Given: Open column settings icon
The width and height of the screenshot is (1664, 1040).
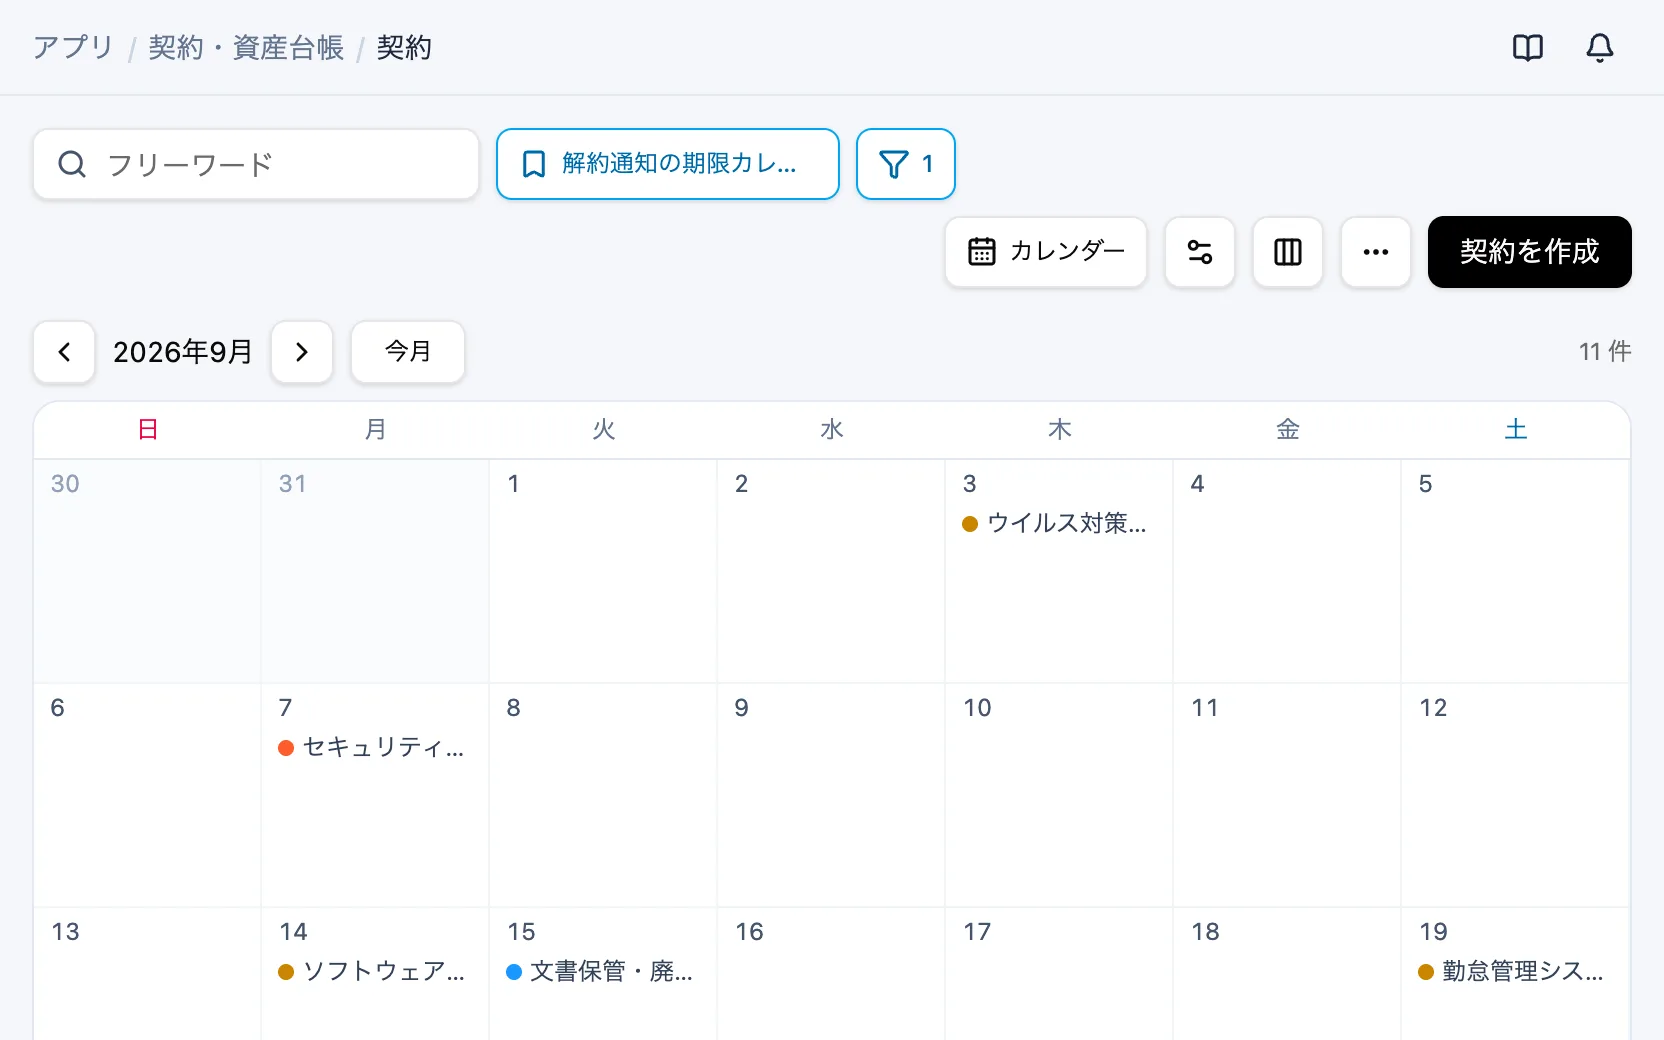Looking at the screenshot, I should click(1288, 252).
